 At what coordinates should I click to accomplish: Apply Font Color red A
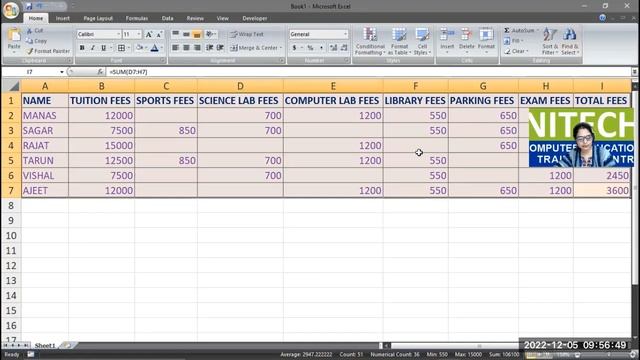coord(155,48)
